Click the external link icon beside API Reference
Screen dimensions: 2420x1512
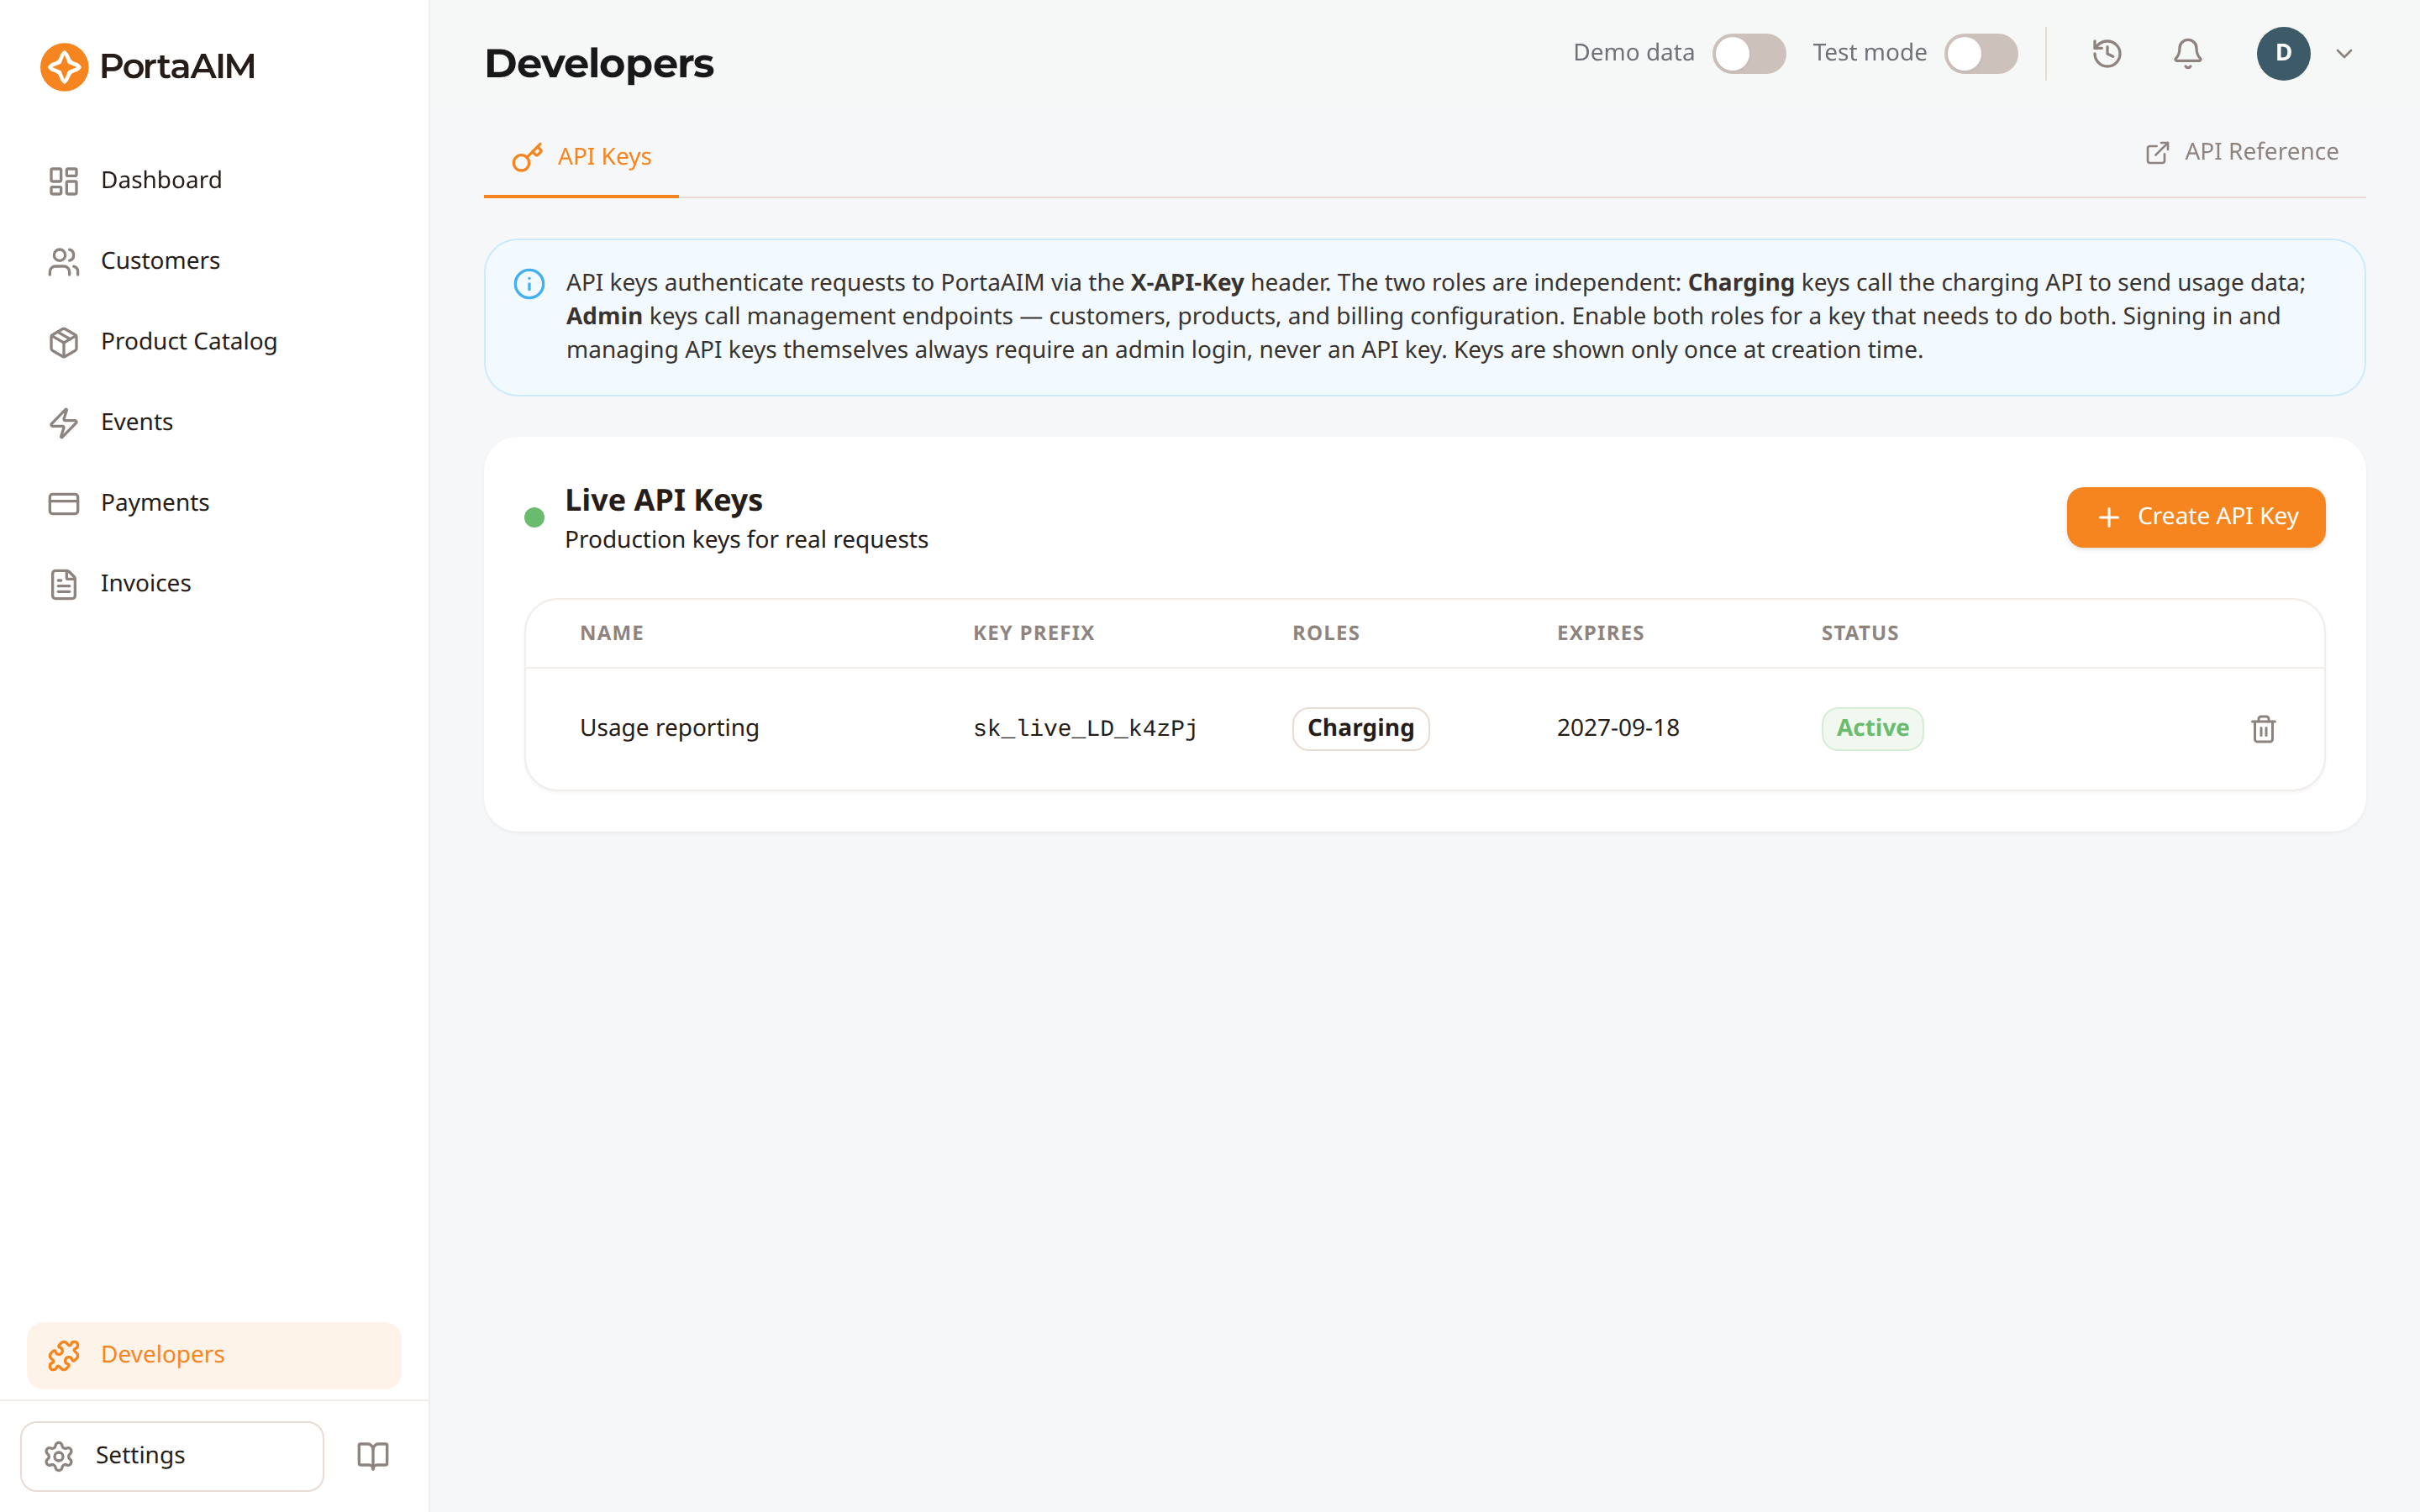[2157, 152]
